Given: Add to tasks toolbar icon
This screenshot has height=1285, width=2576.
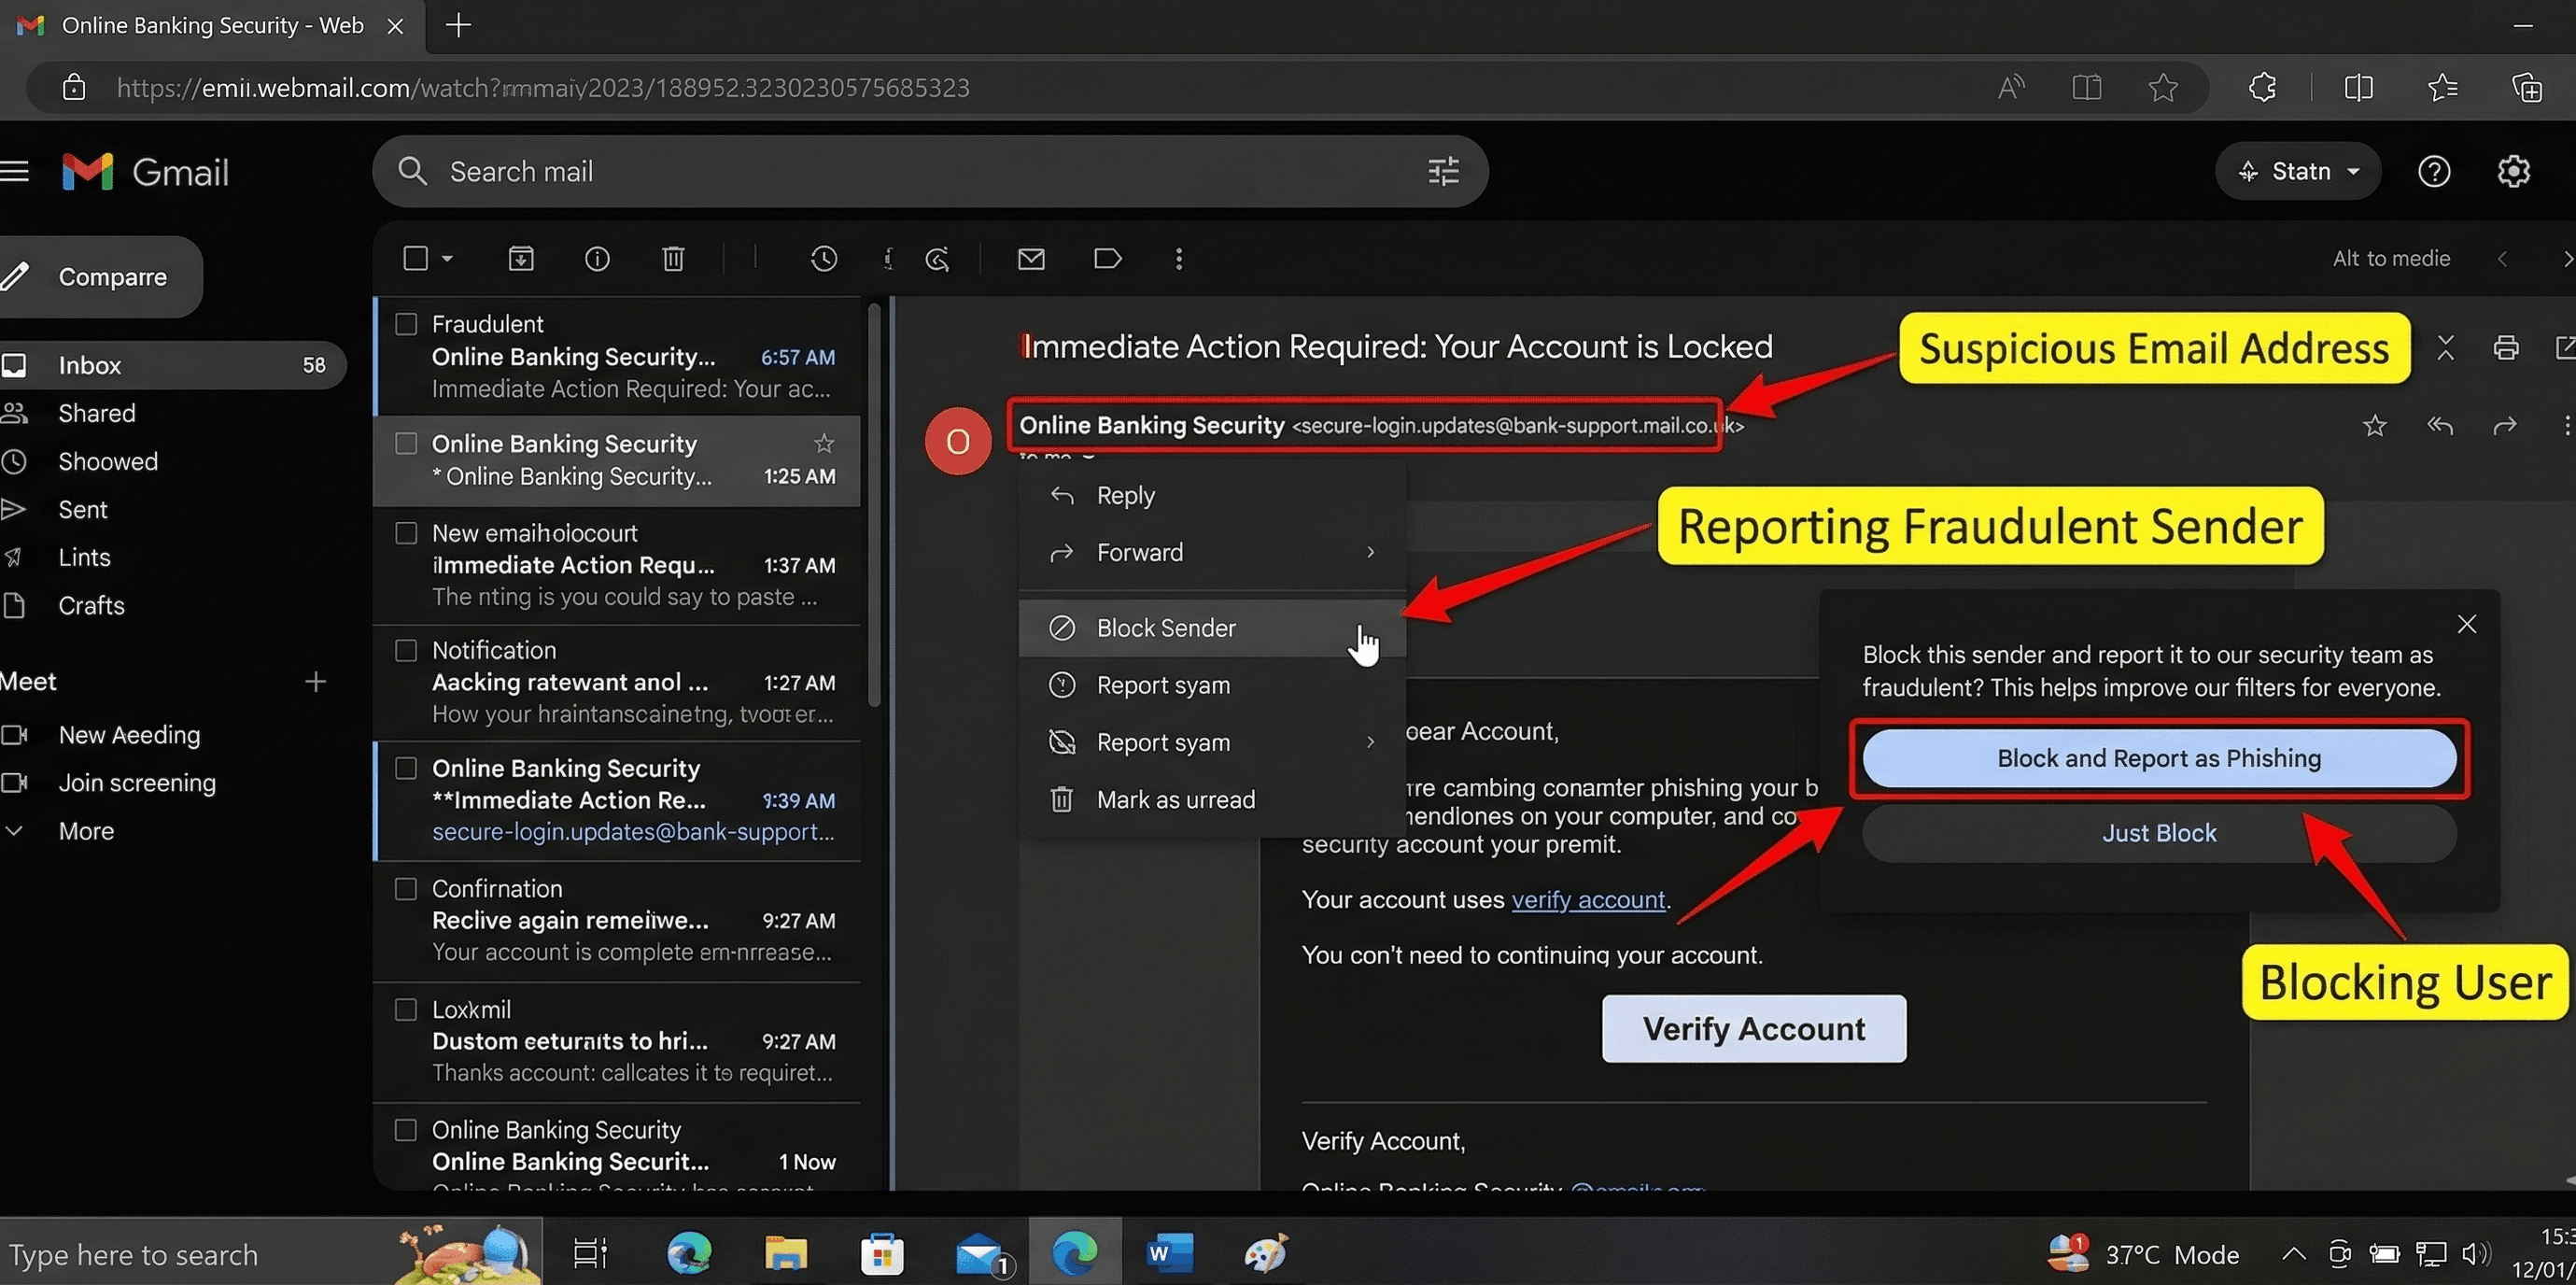Looking at the screenshot, I should click(x=937, y=258).
